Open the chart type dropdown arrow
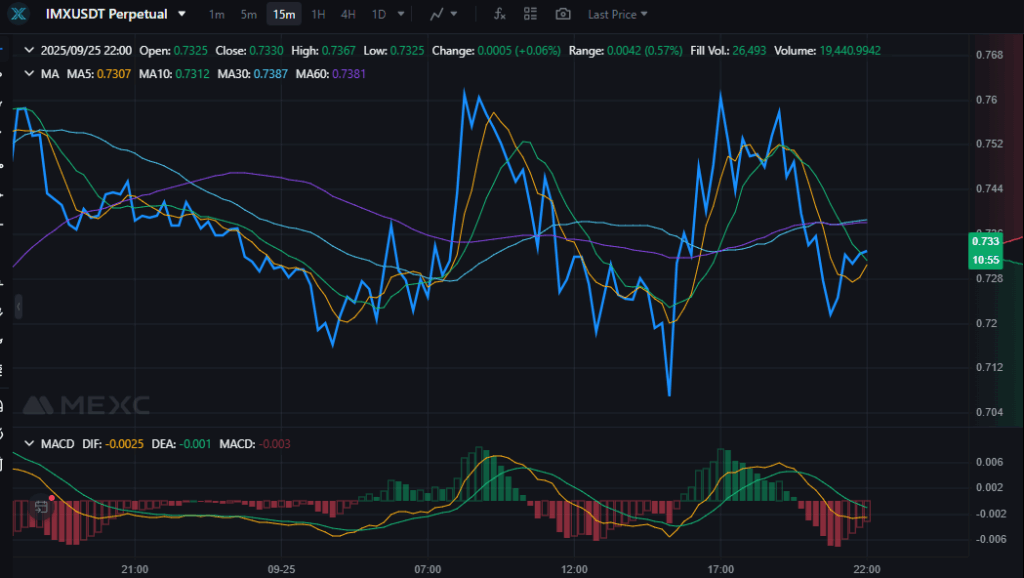Viewport: 1024px width, 578px height. pyautogui.click(x=455, y=14)
